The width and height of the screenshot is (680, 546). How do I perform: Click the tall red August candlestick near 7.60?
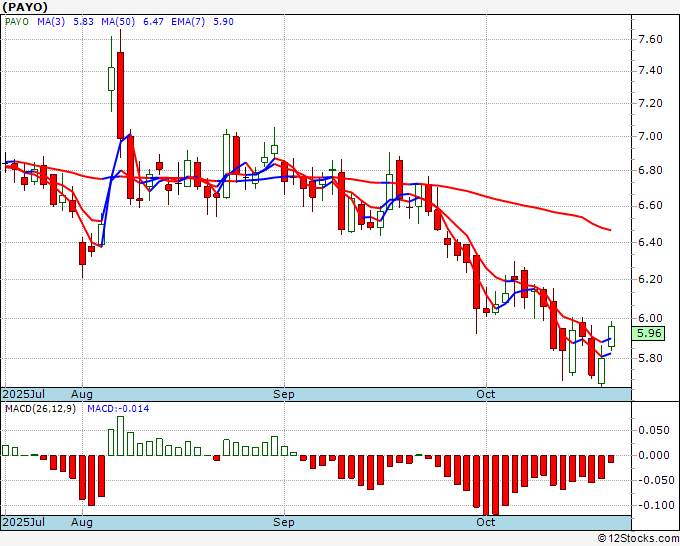(x=121, y=95)
